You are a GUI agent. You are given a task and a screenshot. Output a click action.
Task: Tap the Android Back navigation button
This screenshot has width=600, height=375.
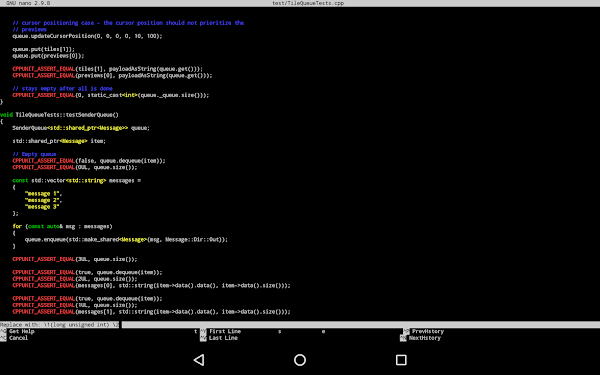[x=199, y=360]
